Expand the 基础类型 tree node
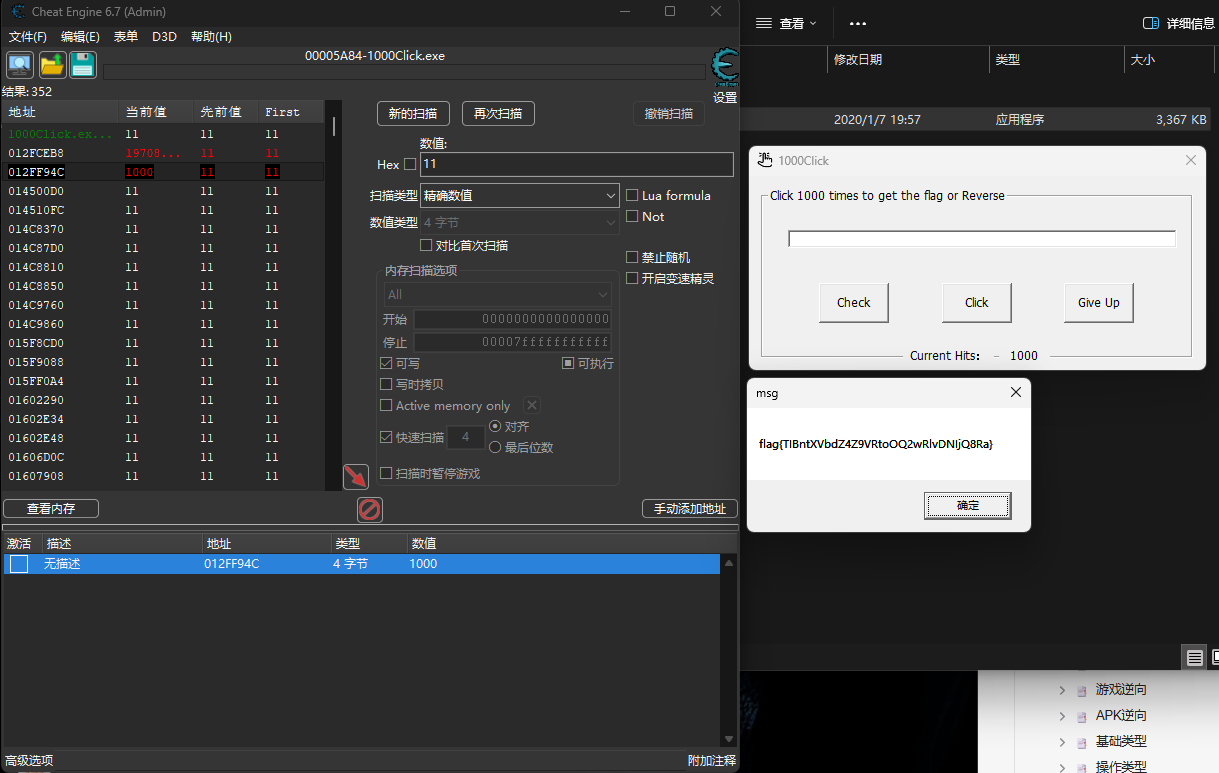 (x=1062, y=742)
